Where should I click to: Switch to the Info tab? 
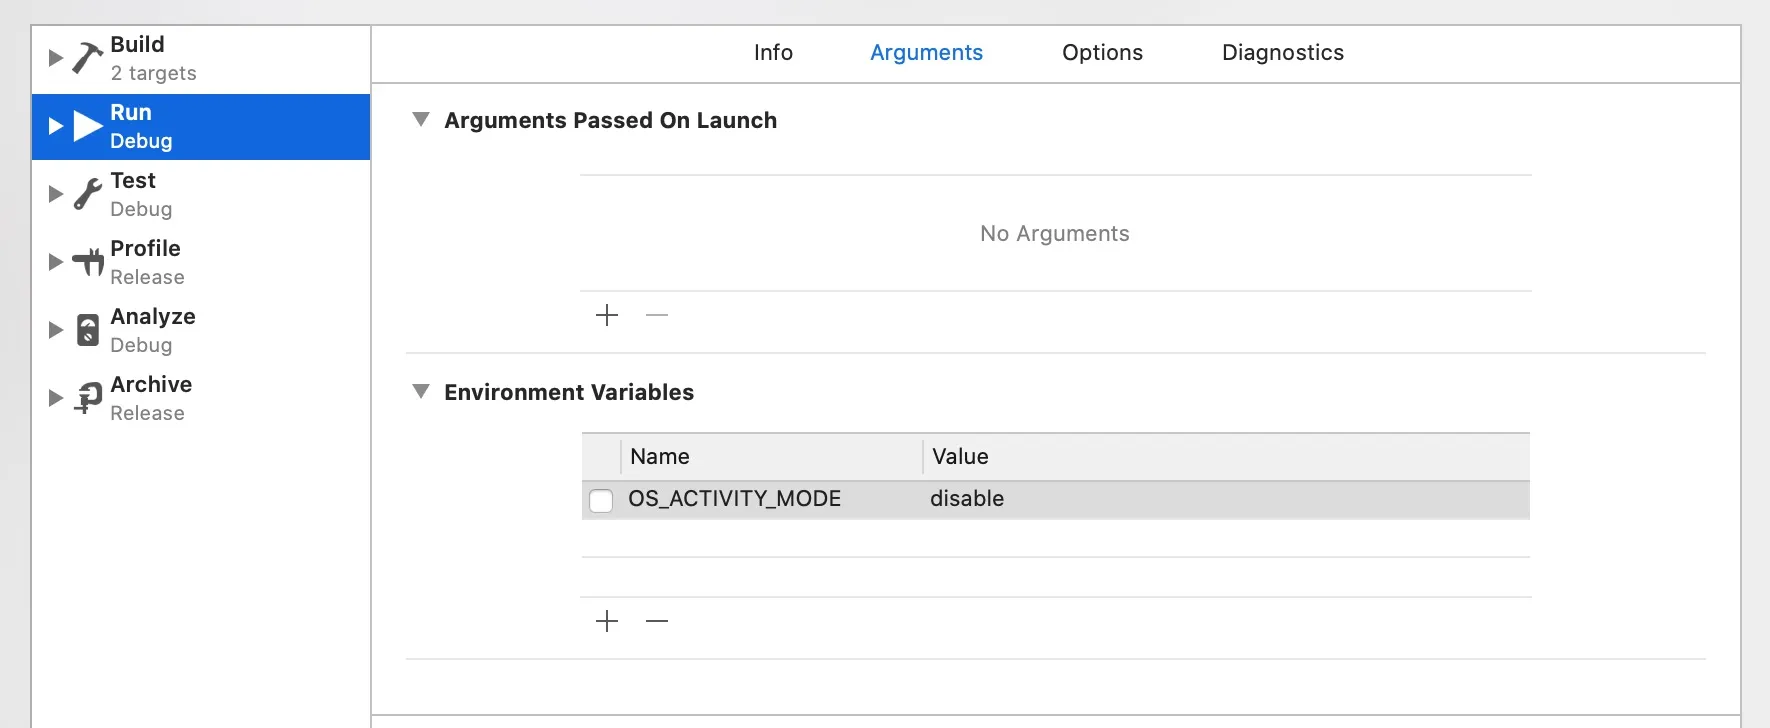773,52
